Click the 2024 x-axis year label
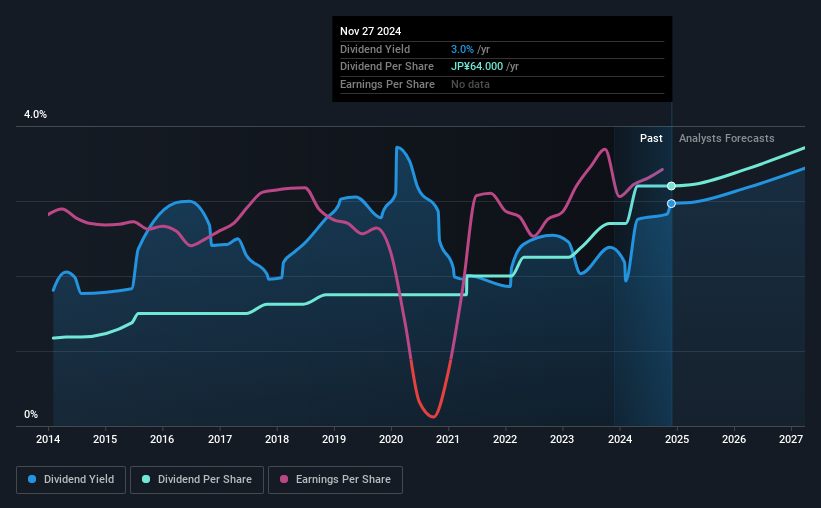Image resolution: width=821 pixels, height=508 pixels. pyautogui.click(x=620, y=439)
